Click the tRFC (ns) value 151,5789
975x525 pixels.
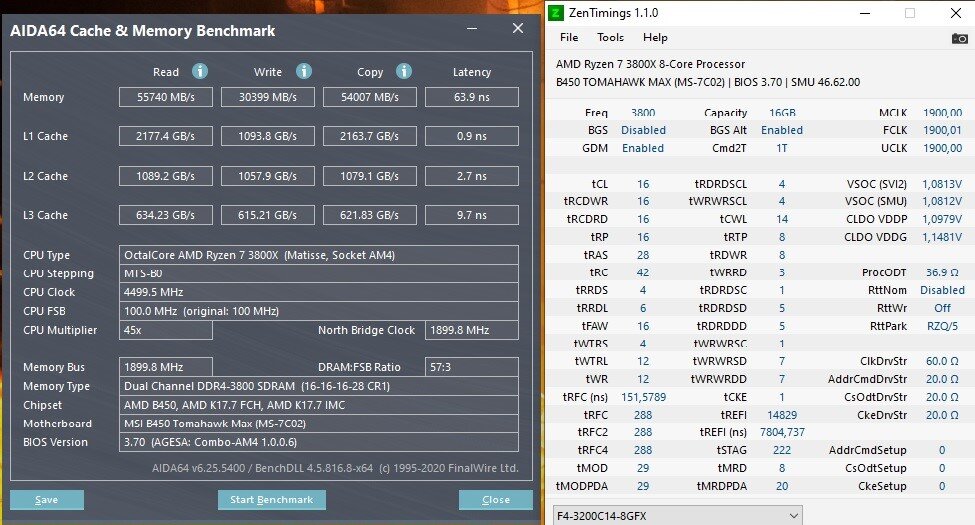click(x=644, y=397)
